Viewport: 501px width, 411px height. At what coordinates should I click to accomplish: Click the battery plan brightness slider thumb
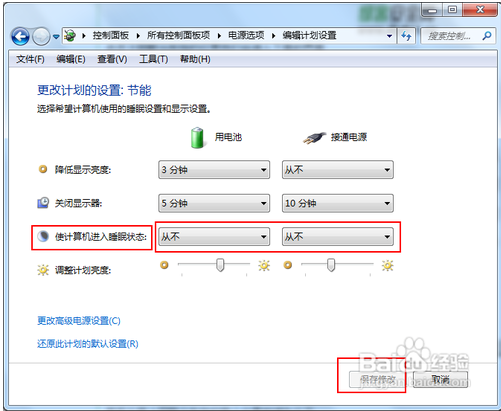coord(220,265)
